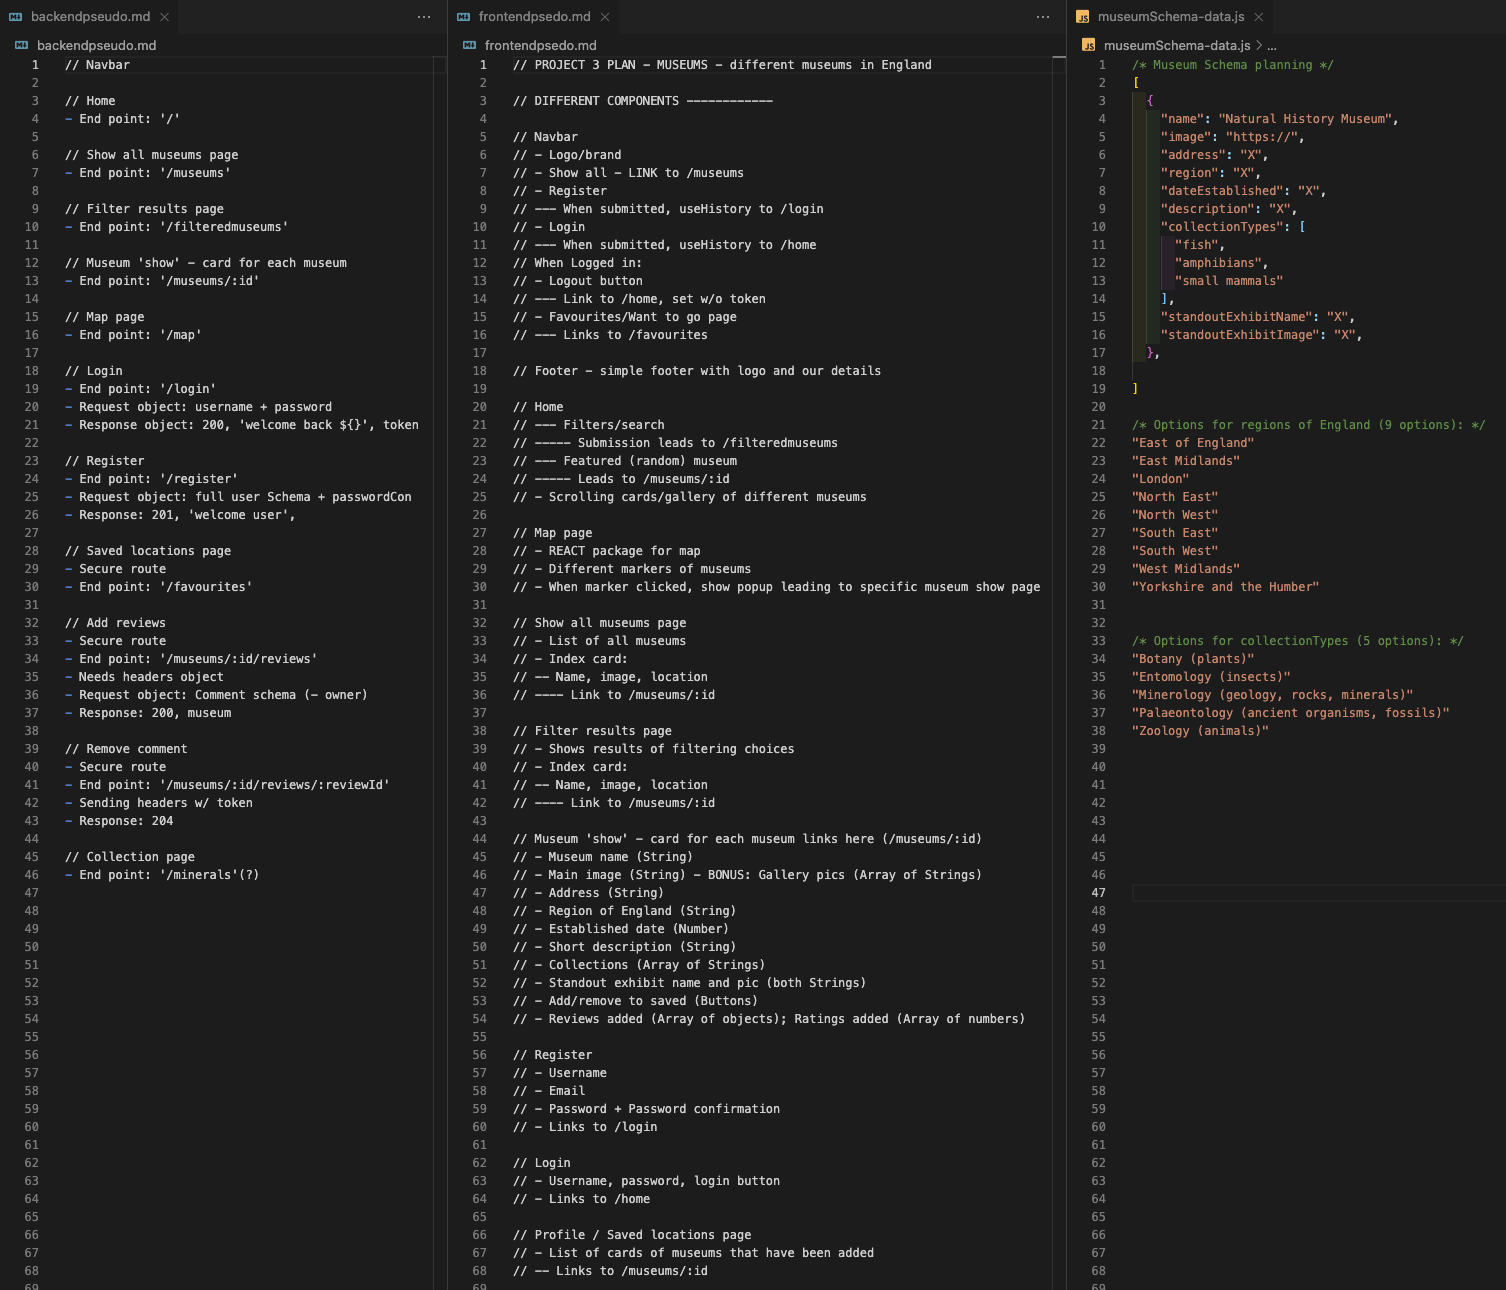Close the museumSchema-data.js tab
Image resolution: width=1506 pixels, height=1290 pixels.
[1259, 17]
